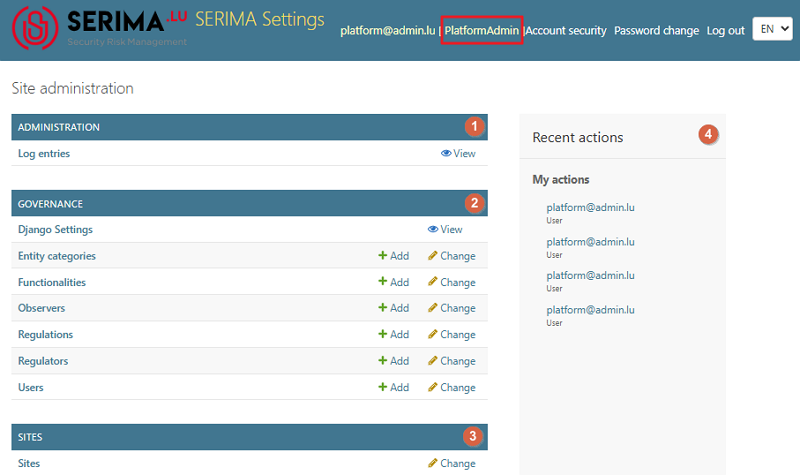
Task: Open the EN language dropdown
Action: tap(772, 29)
